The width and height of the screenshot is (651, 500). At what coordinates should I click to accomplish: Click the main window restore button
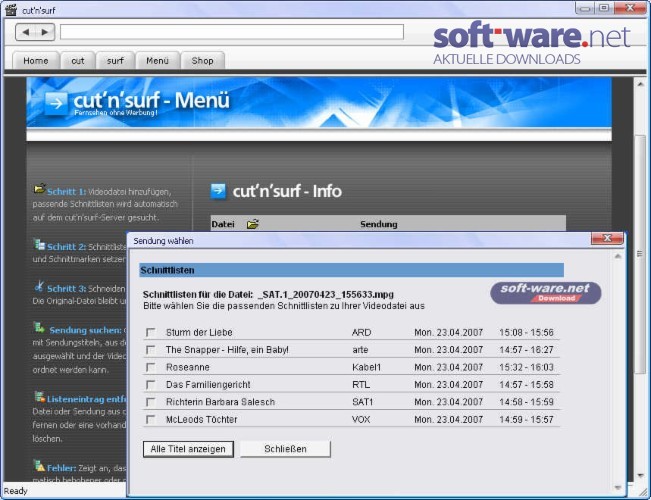[604, 8]
